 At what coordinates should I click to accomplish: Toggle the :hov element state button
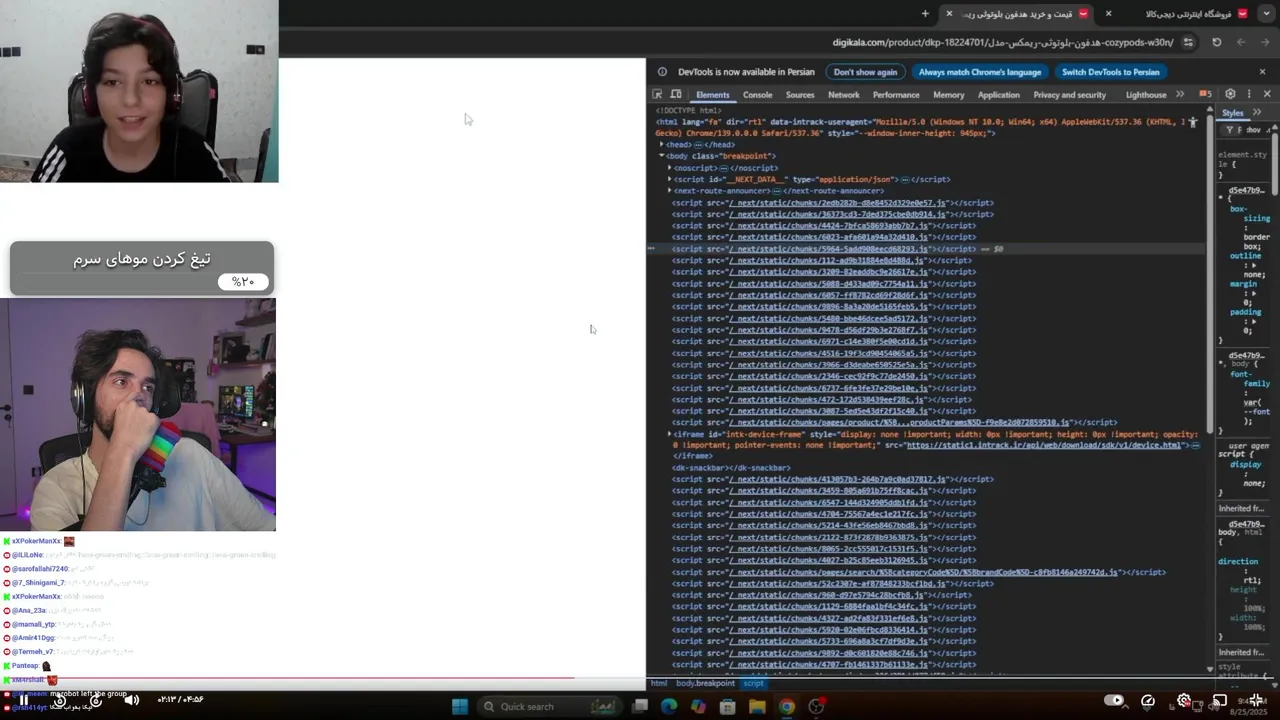(1254, 130)
